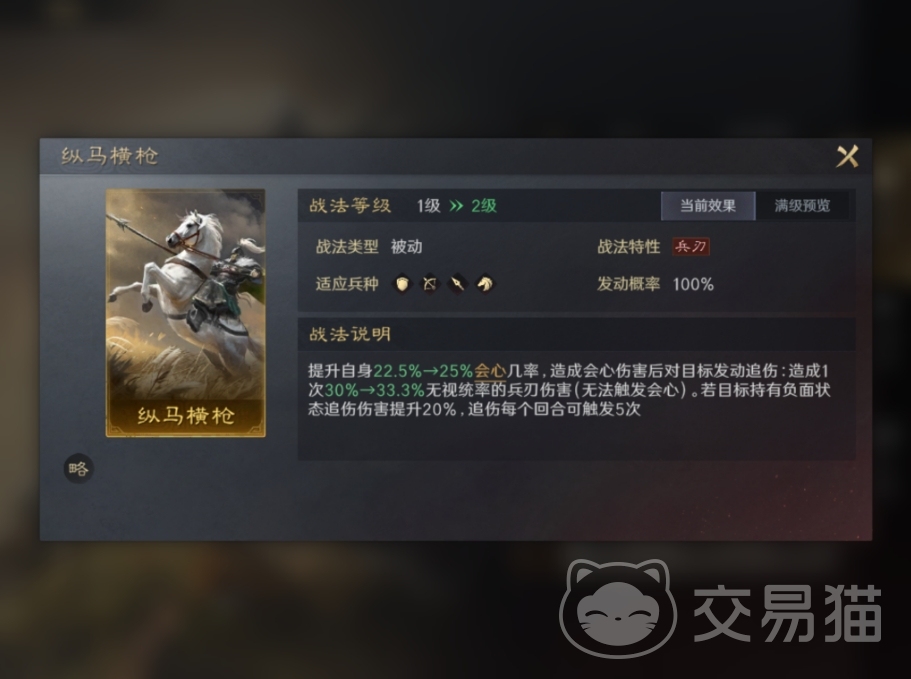Select the shield infantry troop icon
This screenshot has height=679, width=911.
[401, 284]
